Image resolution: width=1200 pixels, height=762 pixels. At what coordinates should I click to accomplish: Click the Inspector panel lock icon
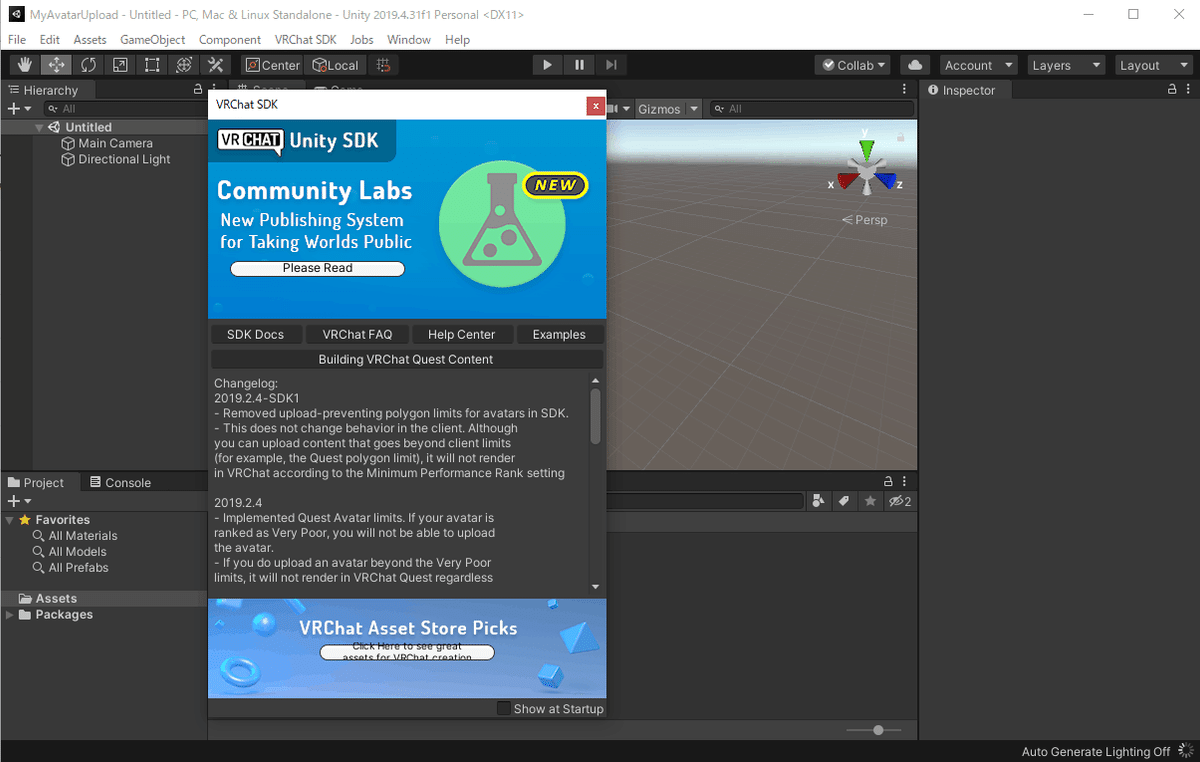tap(1173, 89)
